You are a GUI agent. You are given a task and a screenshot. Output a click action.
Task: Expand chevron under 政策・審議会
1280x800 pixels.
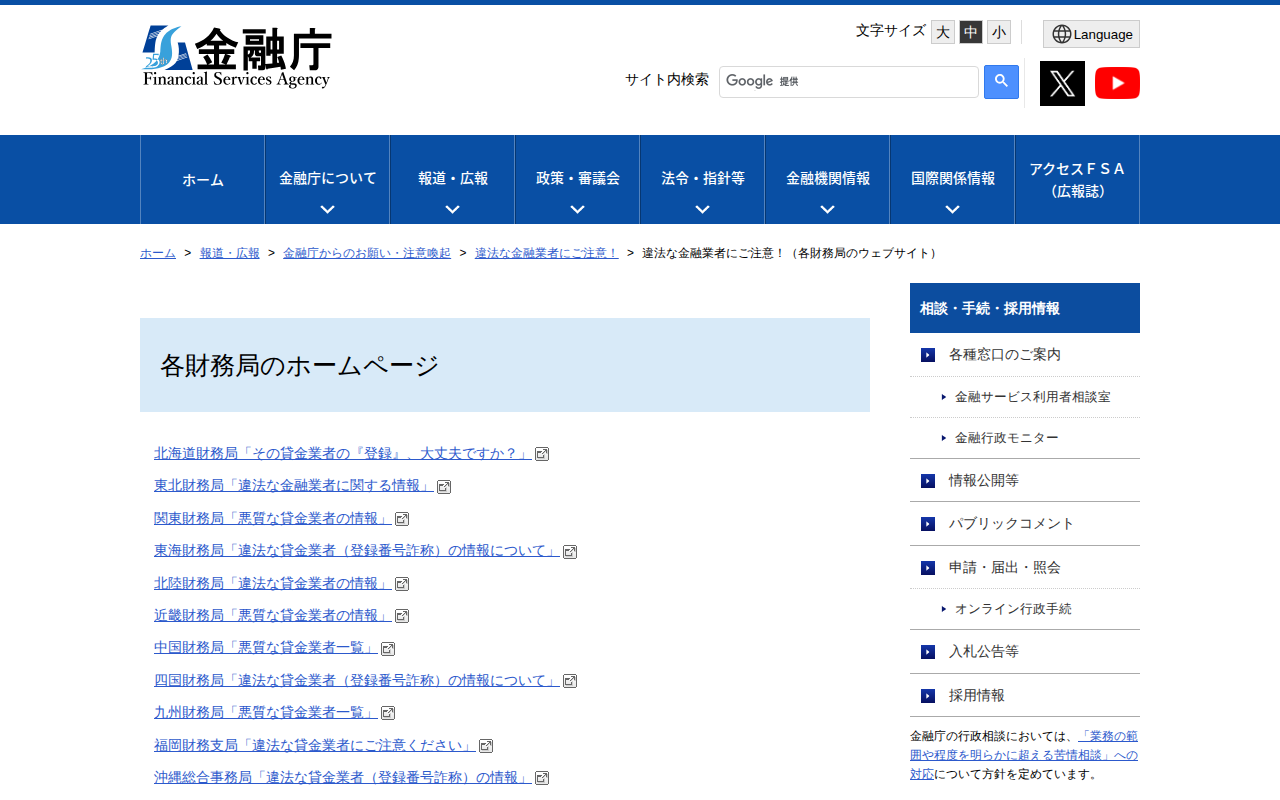[578, 210]
